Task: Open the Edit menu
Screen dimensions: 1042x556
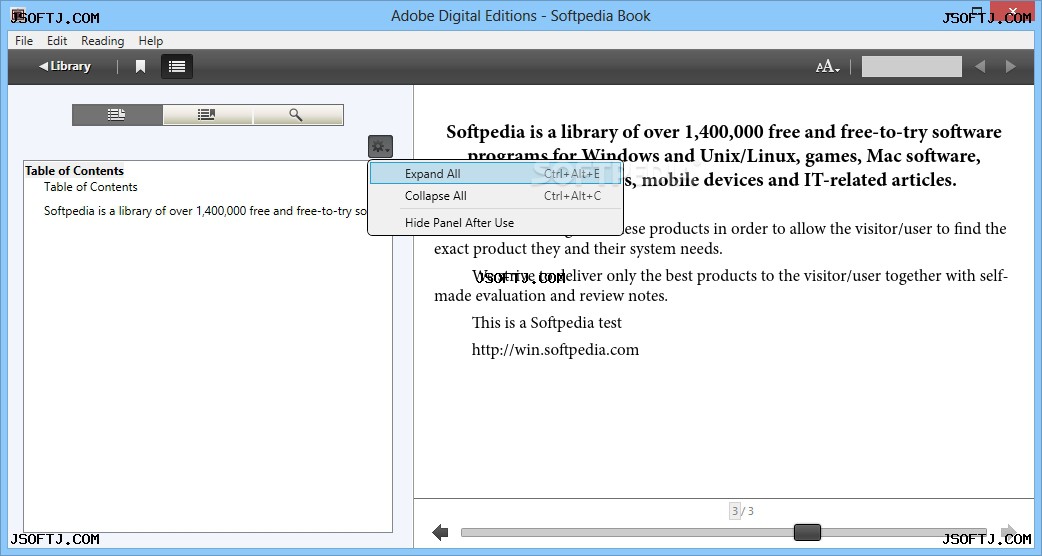Action: [x=56, y=41]
